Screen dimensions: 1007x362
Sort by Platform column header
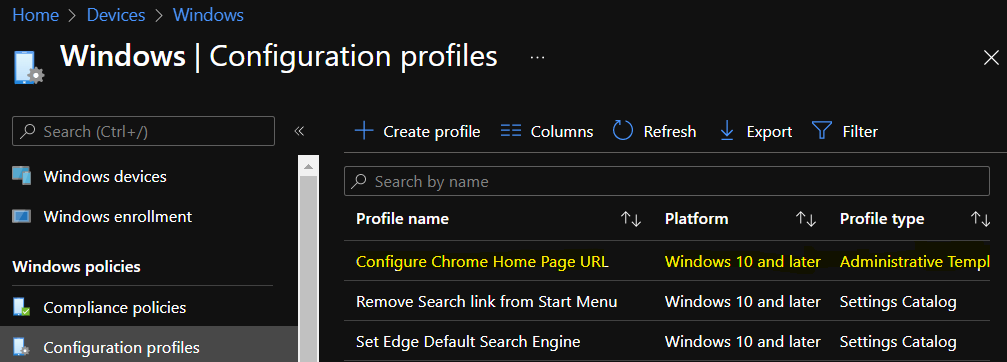click(x=696, y=219)
